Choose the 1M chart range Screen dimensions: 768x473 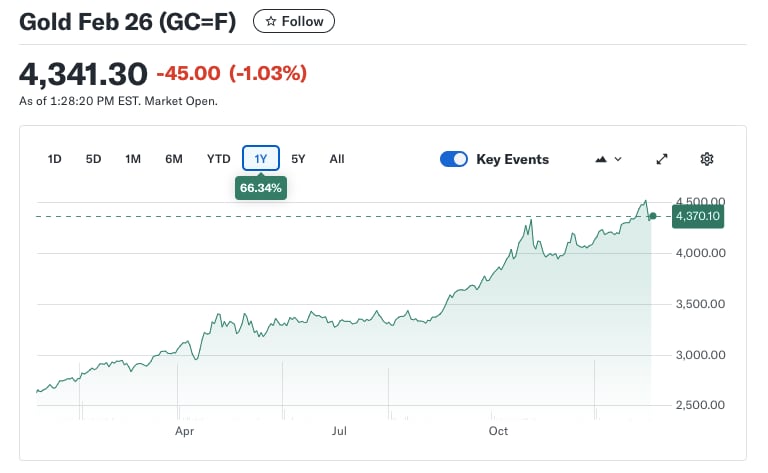pyautogui.click(x=133, y=159)
